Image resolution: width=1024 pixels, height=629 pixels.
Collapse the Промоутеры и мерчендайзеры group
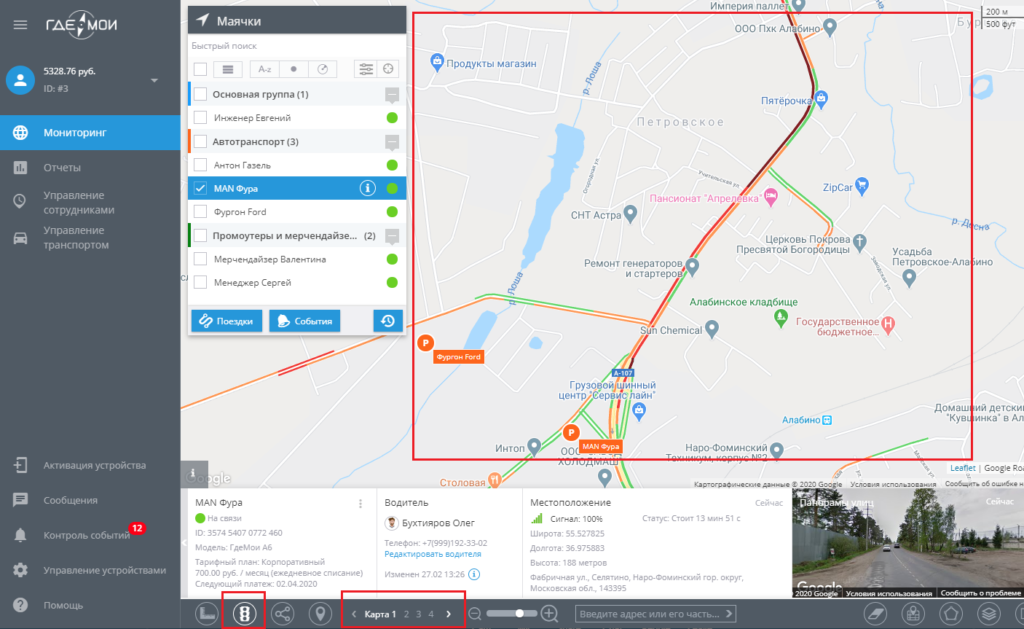coord(392,236)
